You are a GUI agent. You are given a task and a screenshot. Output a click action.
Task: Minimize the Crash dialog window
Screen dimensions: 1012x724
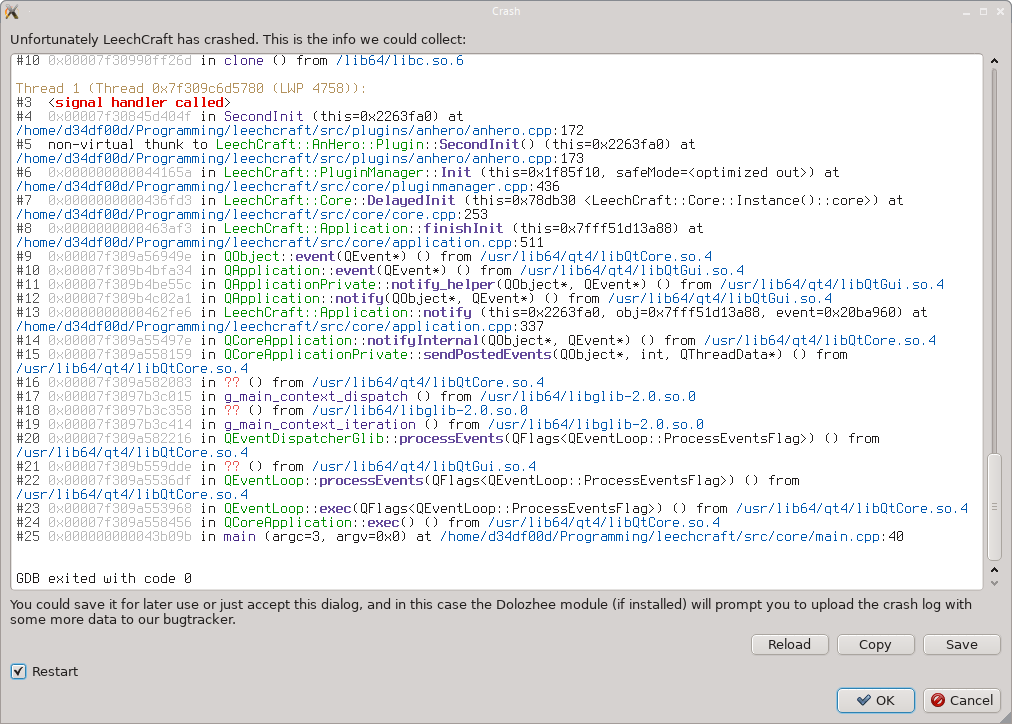point(966,12)
